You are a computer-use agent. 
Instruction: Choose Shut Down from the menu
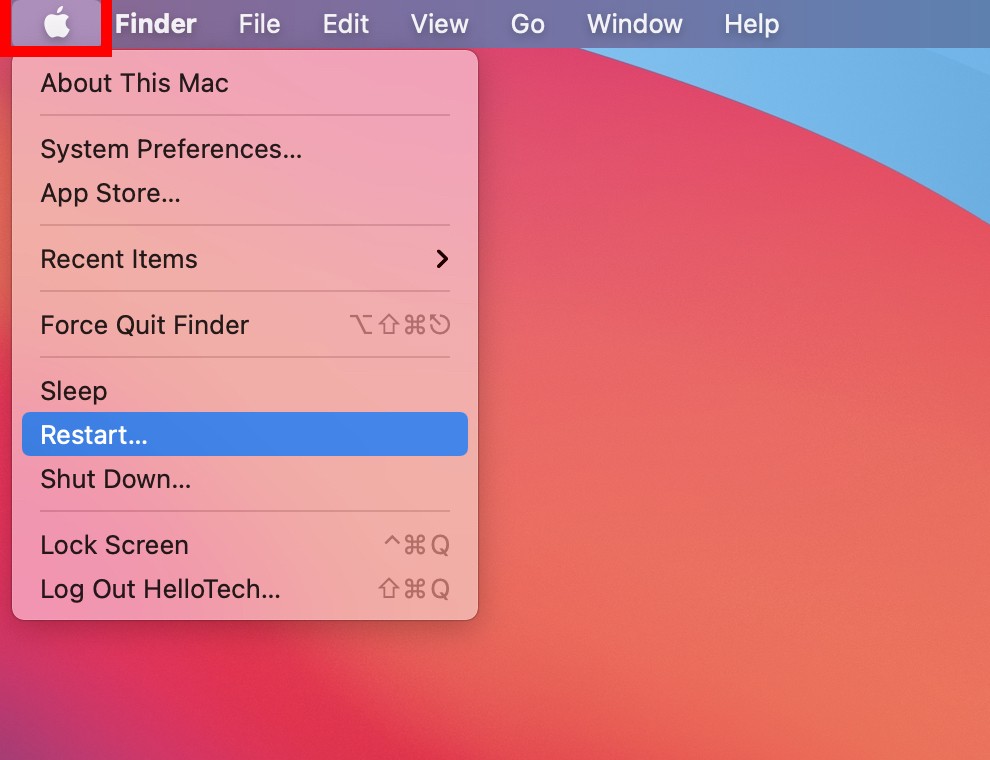115,479
